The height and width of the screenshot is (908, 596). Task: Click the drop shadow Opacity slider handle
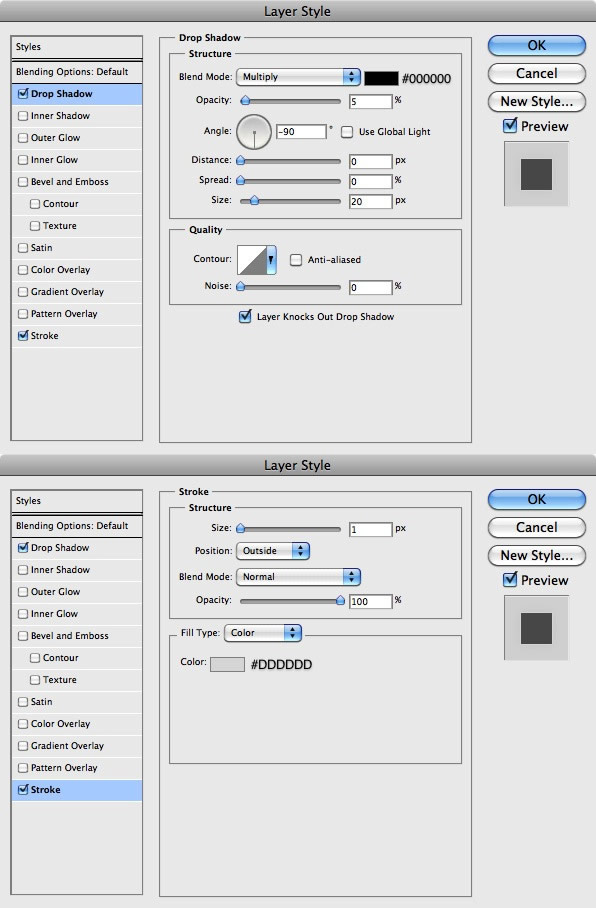click(x=245, y=101)
